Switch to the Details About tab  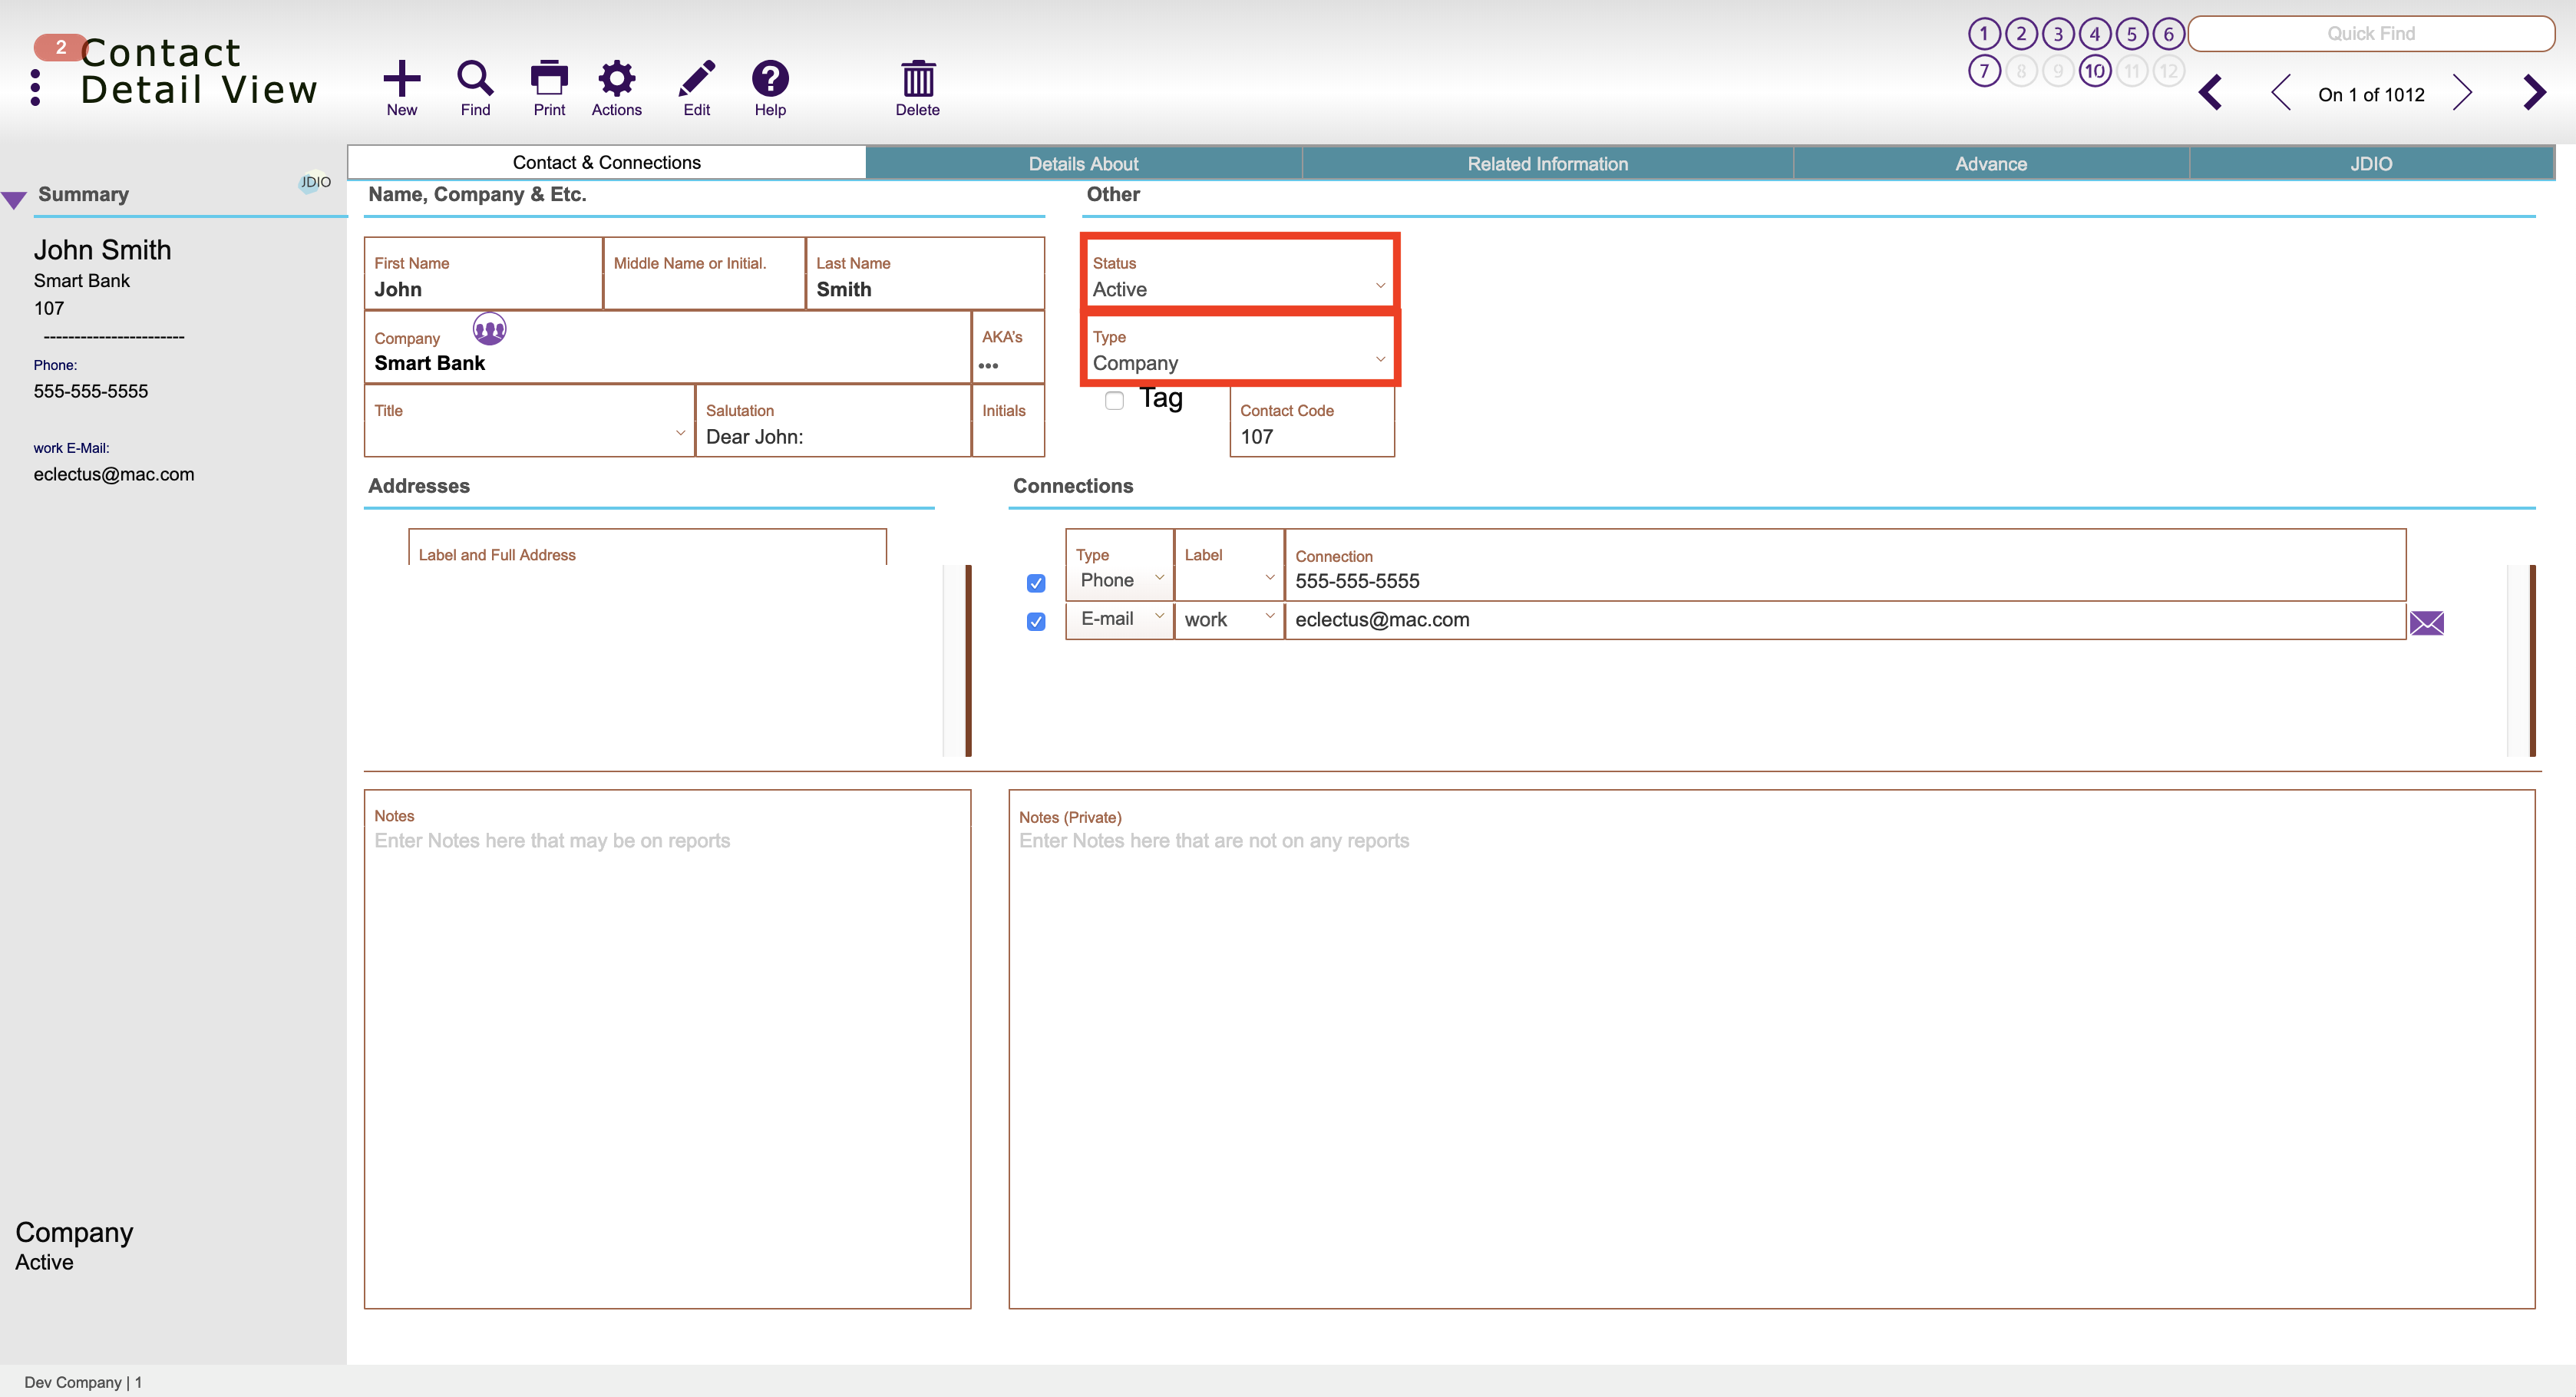point(1083,164)
